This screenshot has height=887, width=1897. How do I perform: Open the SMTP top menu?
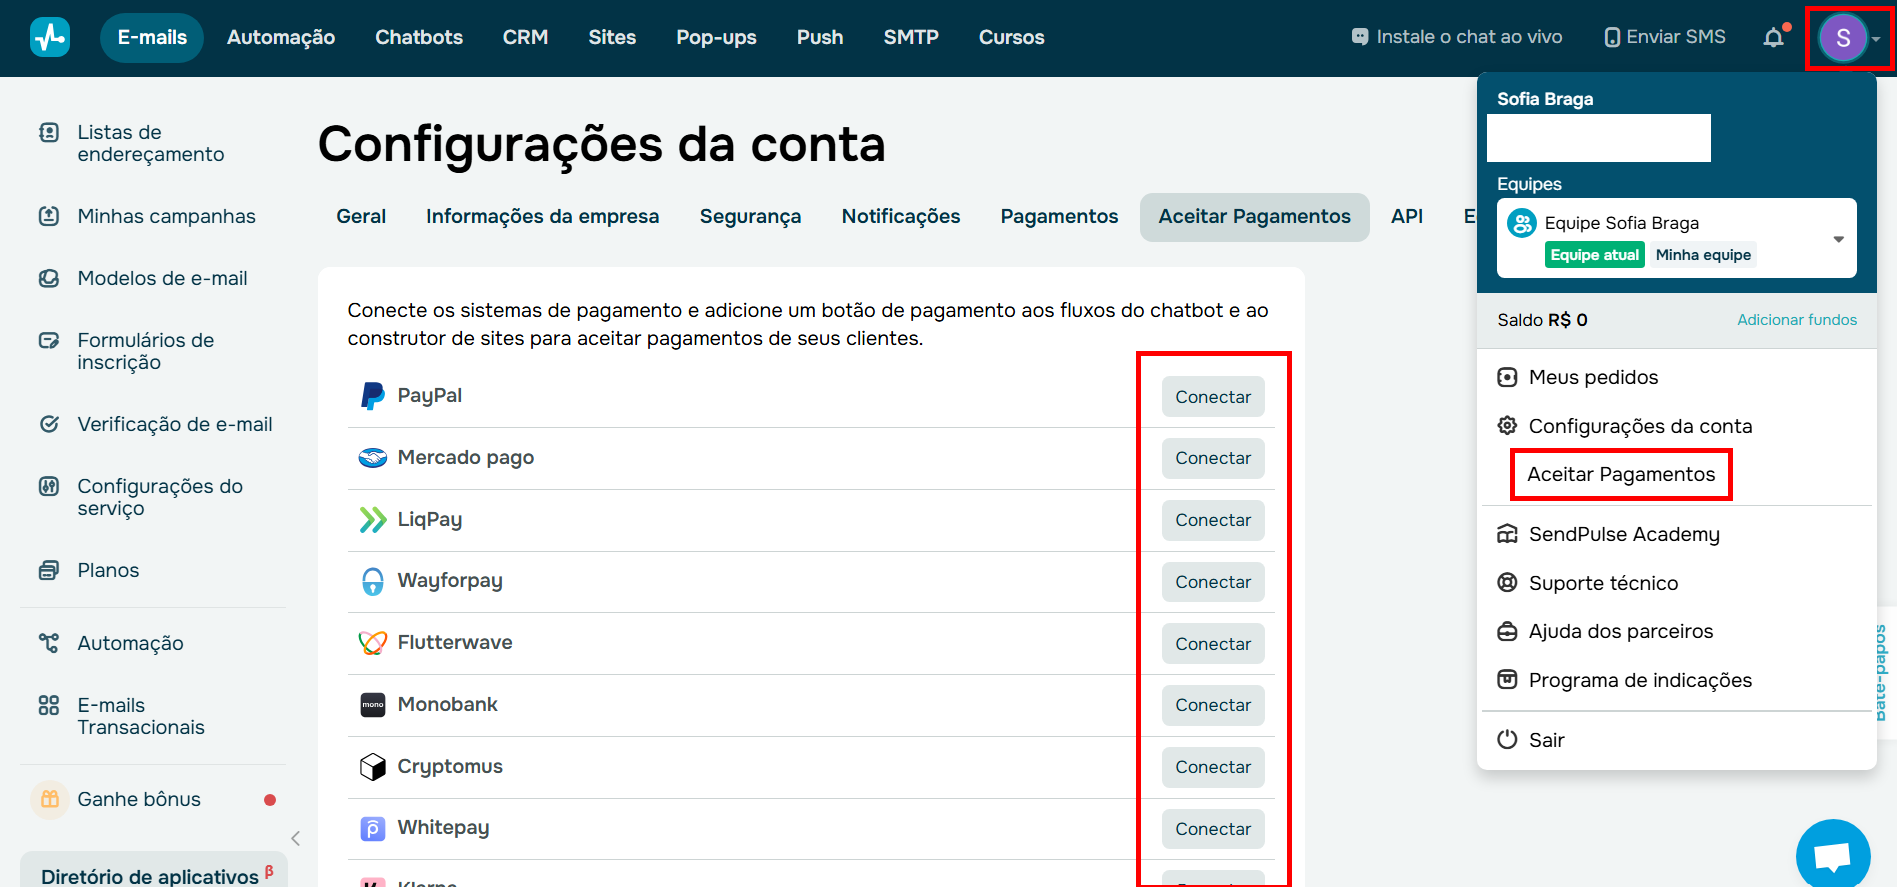911,37
